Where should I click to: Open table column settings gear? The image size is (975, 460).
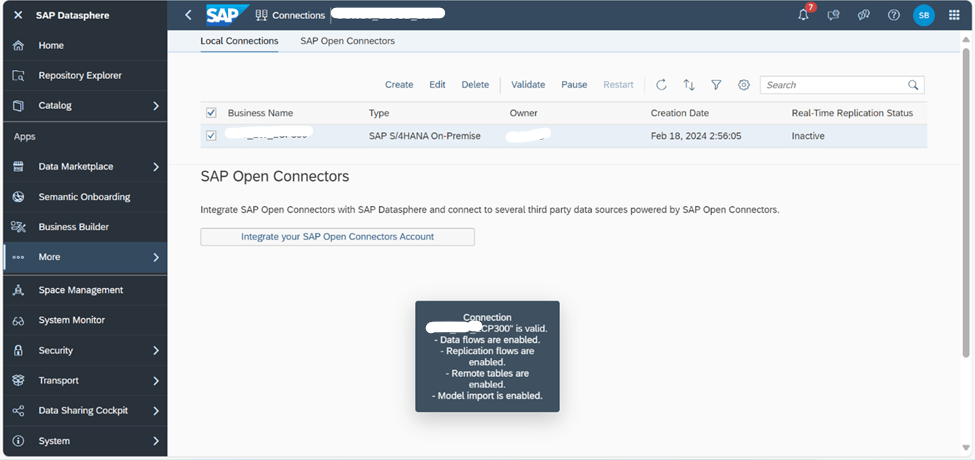pyautogui.click(x=744, y=85)
